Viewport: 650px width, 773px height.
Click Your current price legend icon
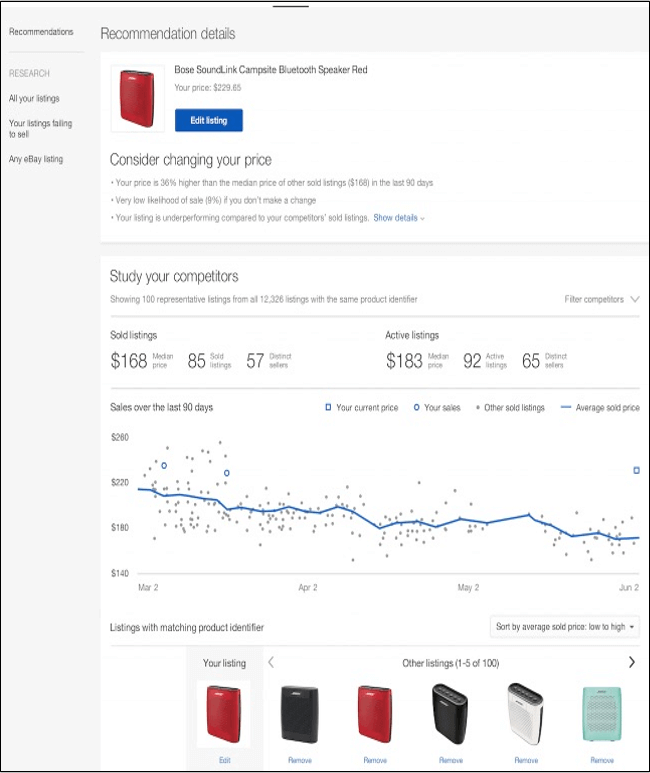[x=328, y=407]
